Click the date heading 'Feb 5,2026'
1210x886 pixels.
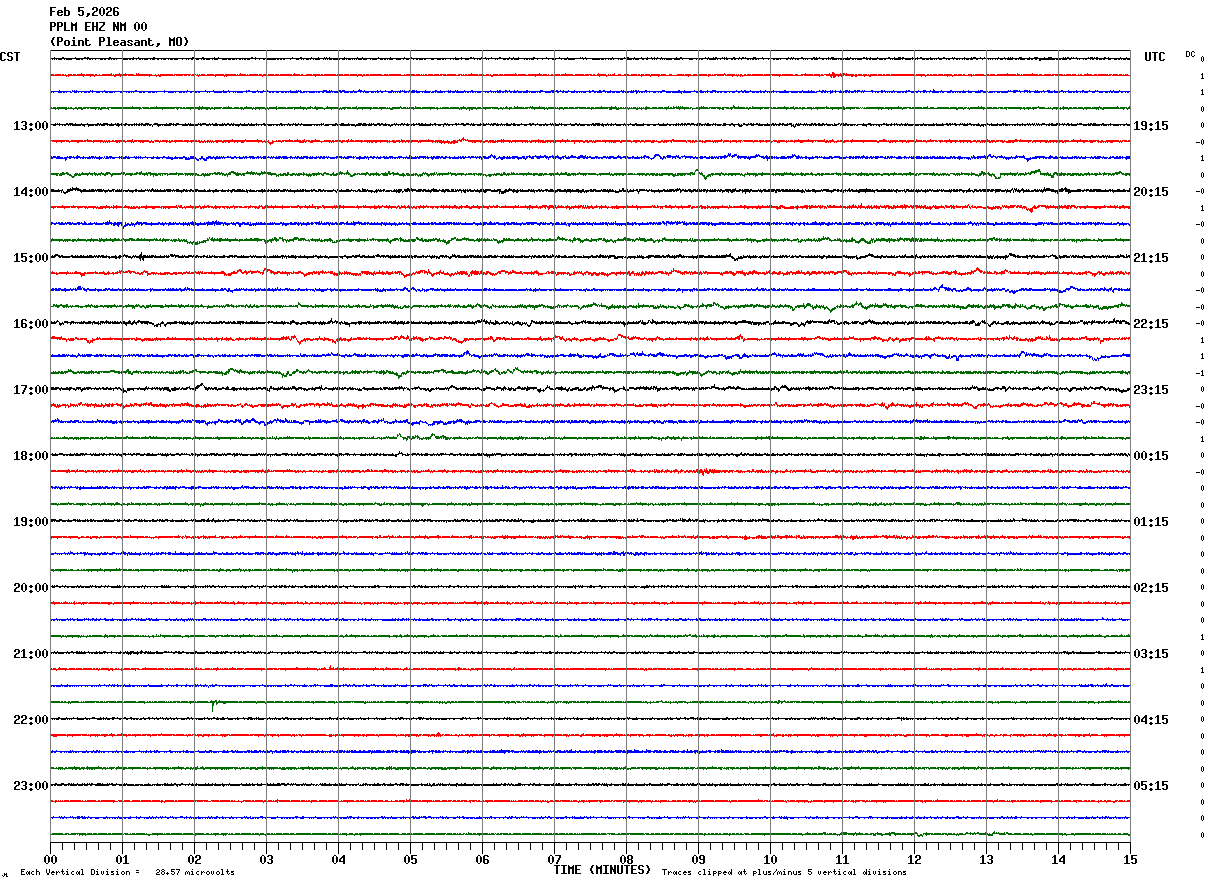tap(85, 12)
